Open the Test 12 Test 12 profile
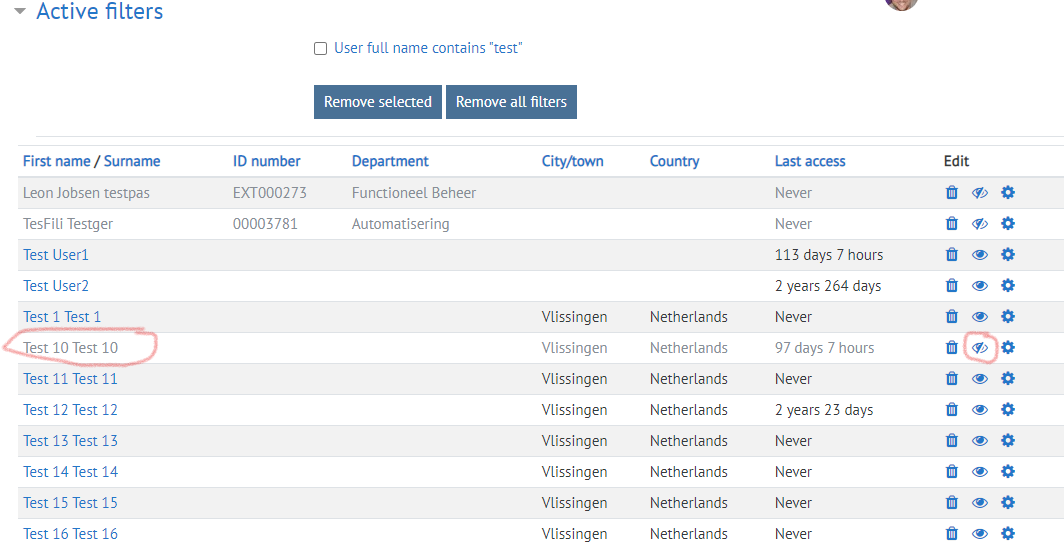Image resolution: width=1064 pixels, height=542 pixels. tap(70, 410)
